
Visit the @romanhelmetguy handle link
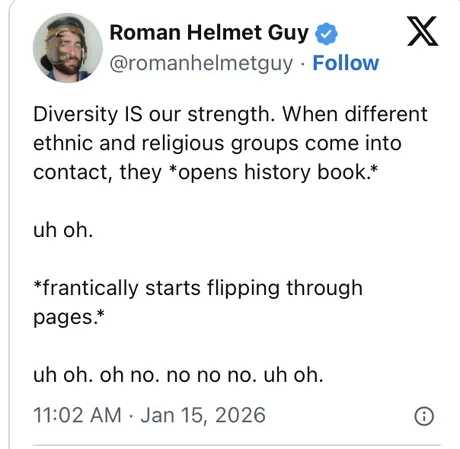click(201, 63)
